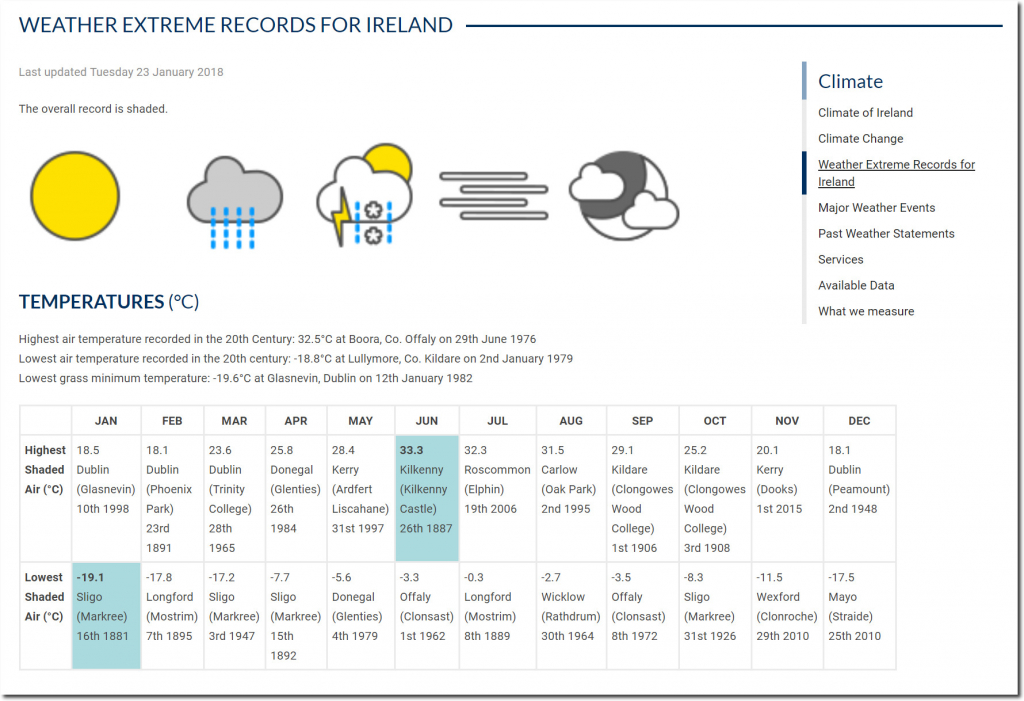This screenshot has height=701, width=1024.
Task: Click the APR column header
Action: tap(296, 421)
